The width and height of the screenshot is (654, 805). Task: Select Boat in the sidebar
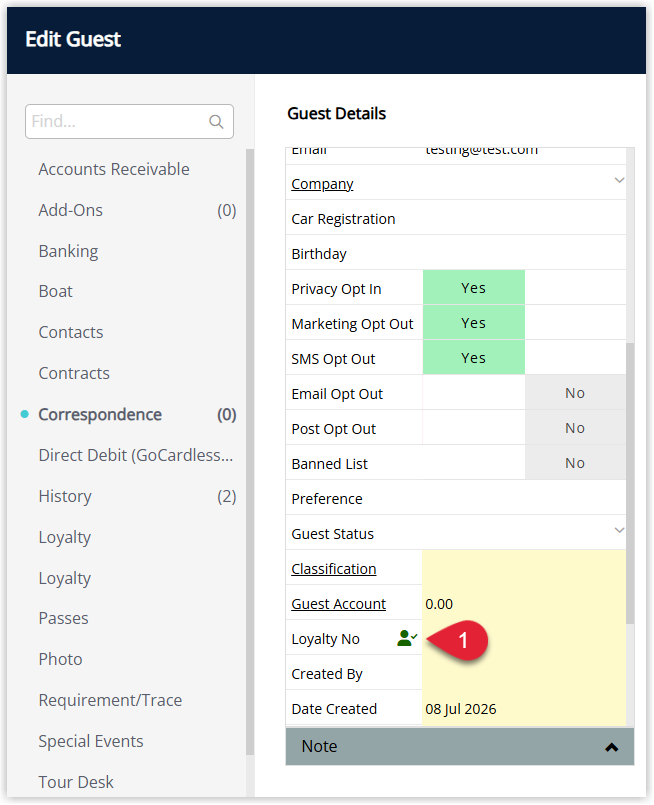pos(55,291)
